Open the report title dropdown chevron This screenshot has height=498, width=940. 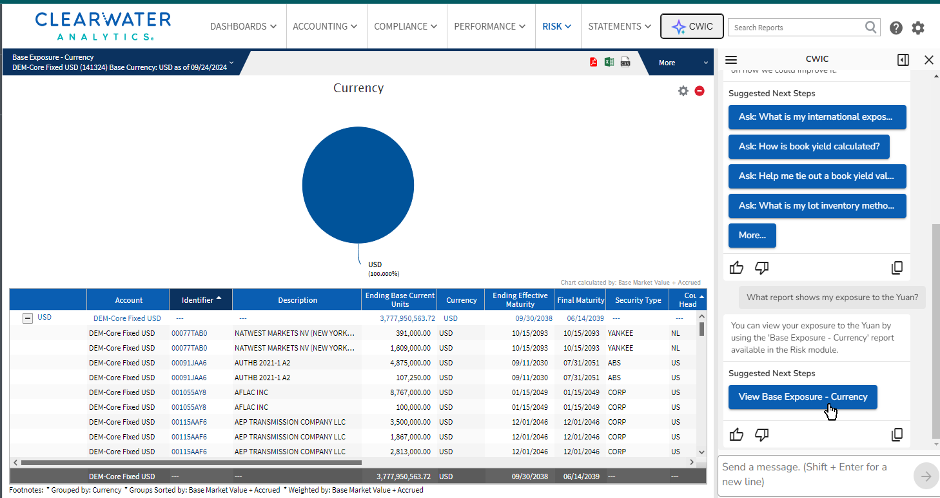(231, 63)
